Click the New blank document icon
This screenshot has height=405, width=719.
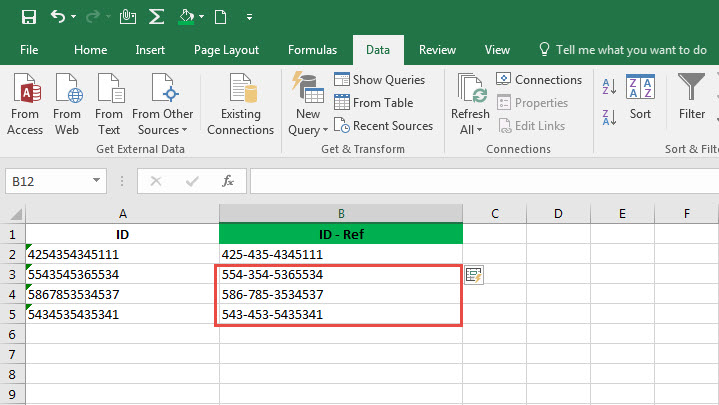pos(221,17)
